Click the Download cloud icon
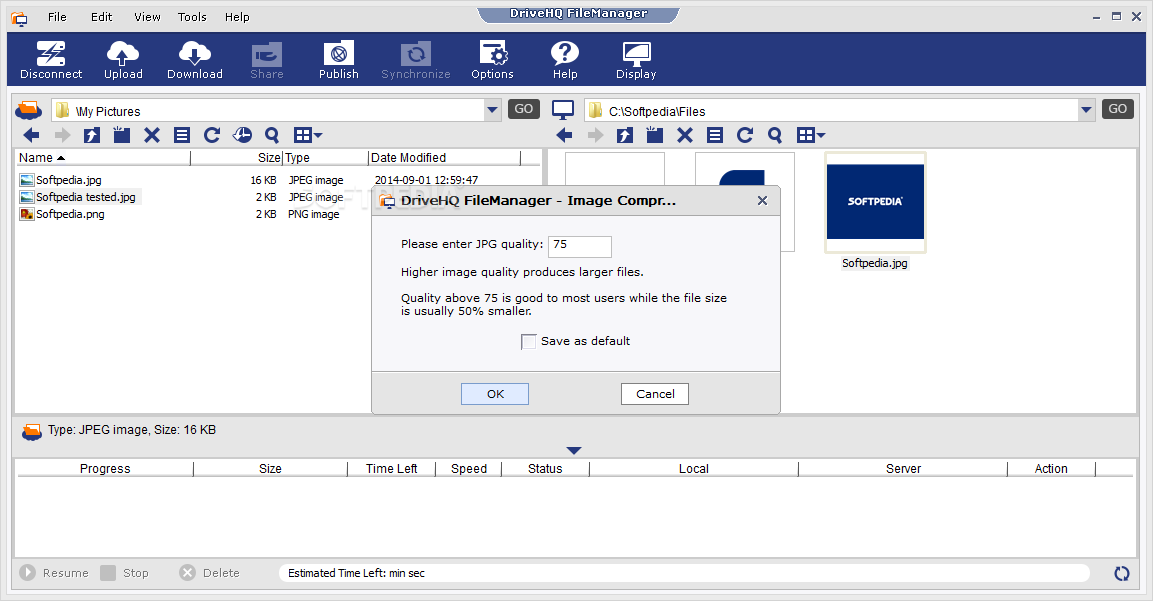Viewport: 1153px width, 601px height. pyautogui.click(x=194, y=60)
